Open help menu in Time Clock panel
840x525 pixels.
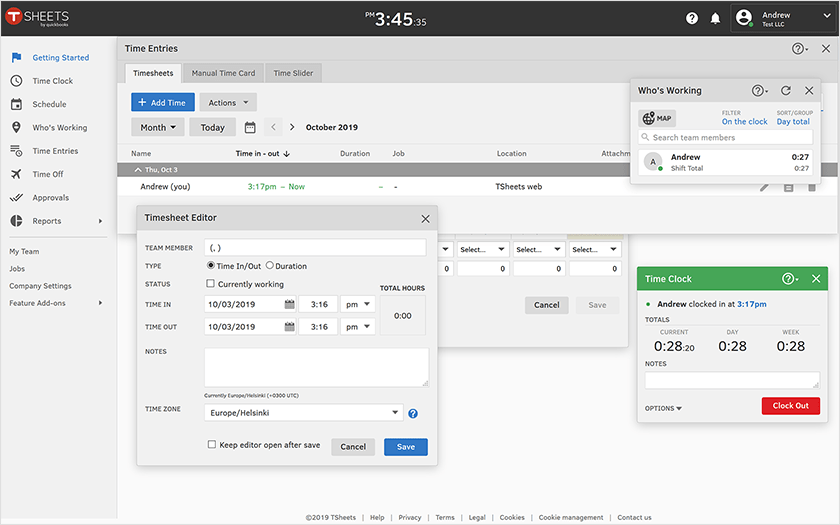[x=790, y=279]
